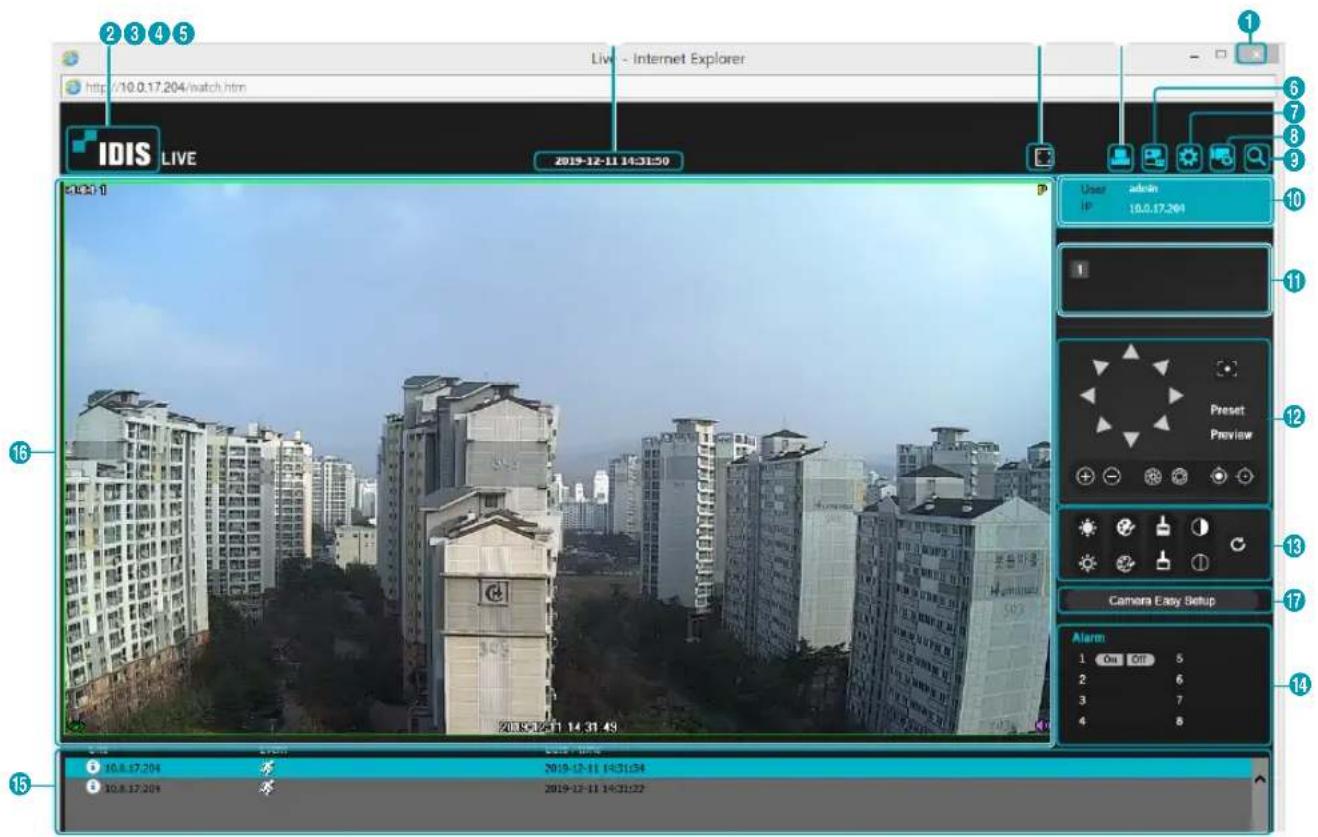1318x837 pixels.
Task: Move camera diagonally down-left with PTZ arrow
Action: (x=1103, y=425)
